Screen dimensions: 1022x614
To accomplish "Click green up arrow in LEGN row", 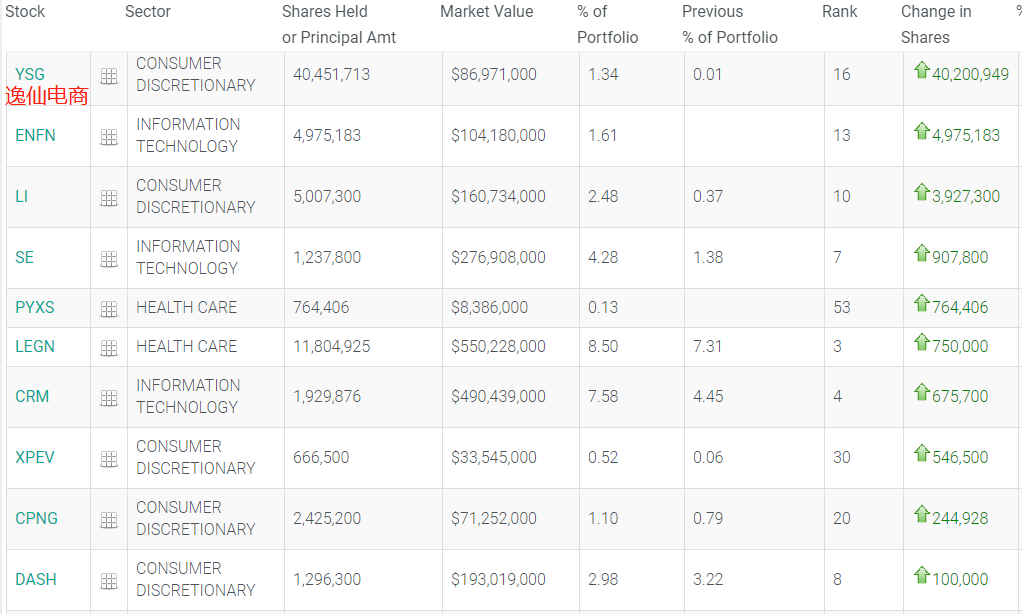I will 922,342.
